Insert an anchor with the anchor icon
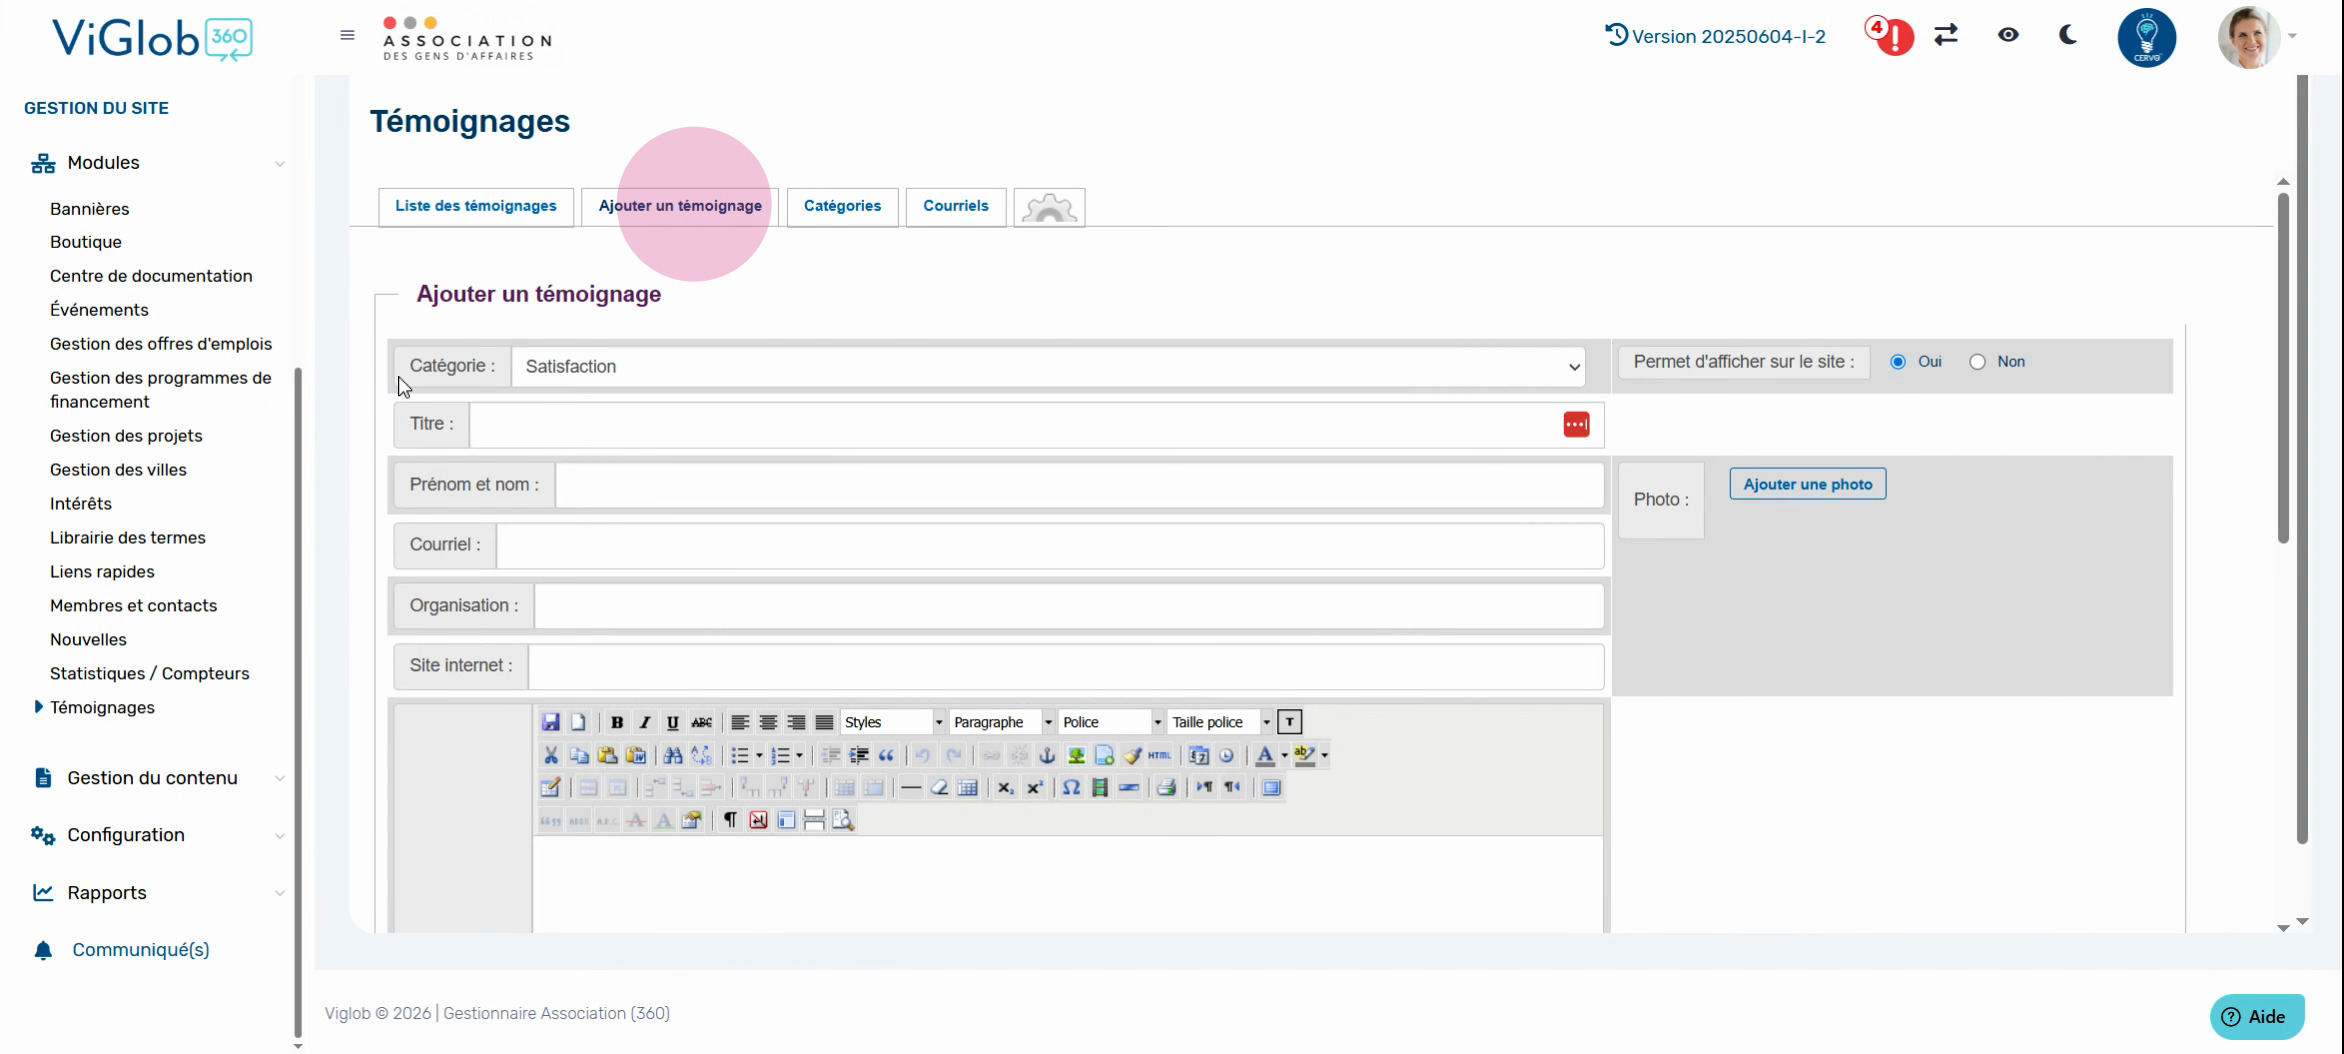The width and height of the screenshot is (2344, 1054). (1047, 755)
